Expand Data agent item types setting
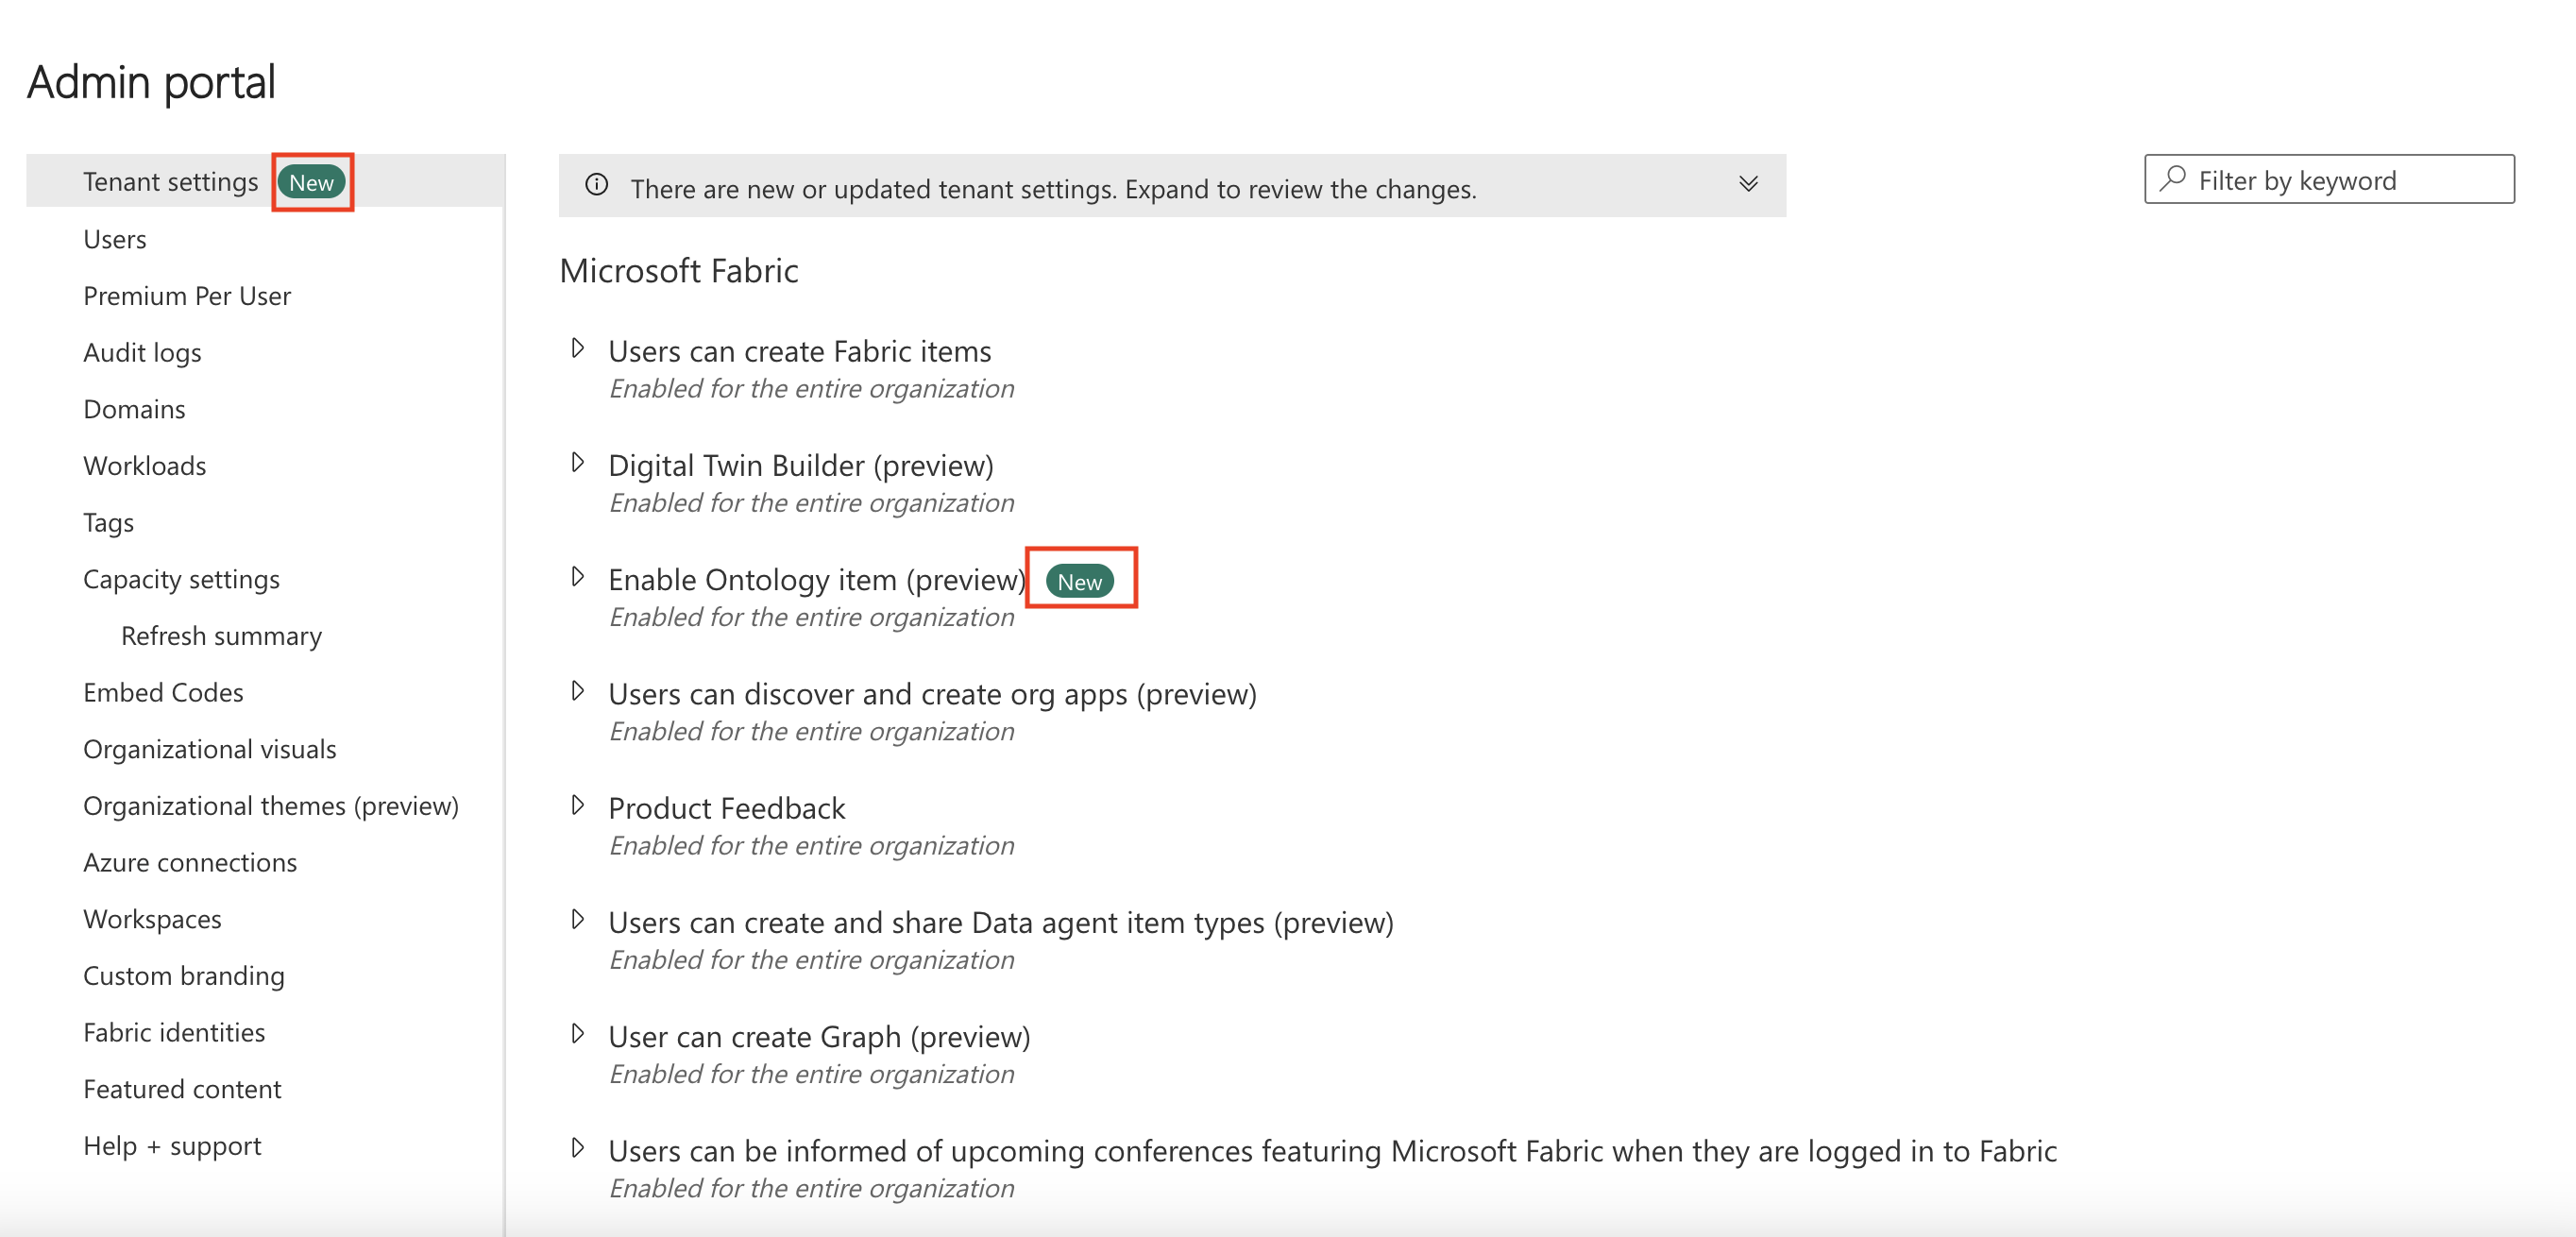 [578, 920]
